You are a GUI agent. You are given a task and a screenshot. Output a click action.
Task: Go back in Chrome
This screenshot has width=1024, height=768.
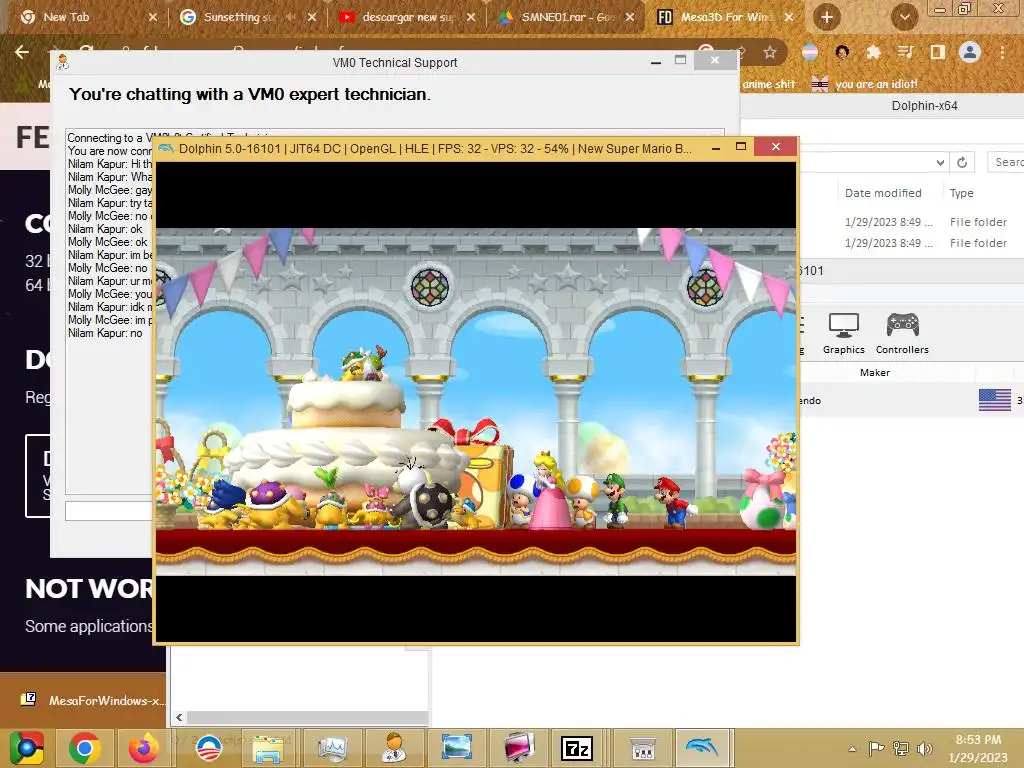pyautogui.click(x=22, y=52)
